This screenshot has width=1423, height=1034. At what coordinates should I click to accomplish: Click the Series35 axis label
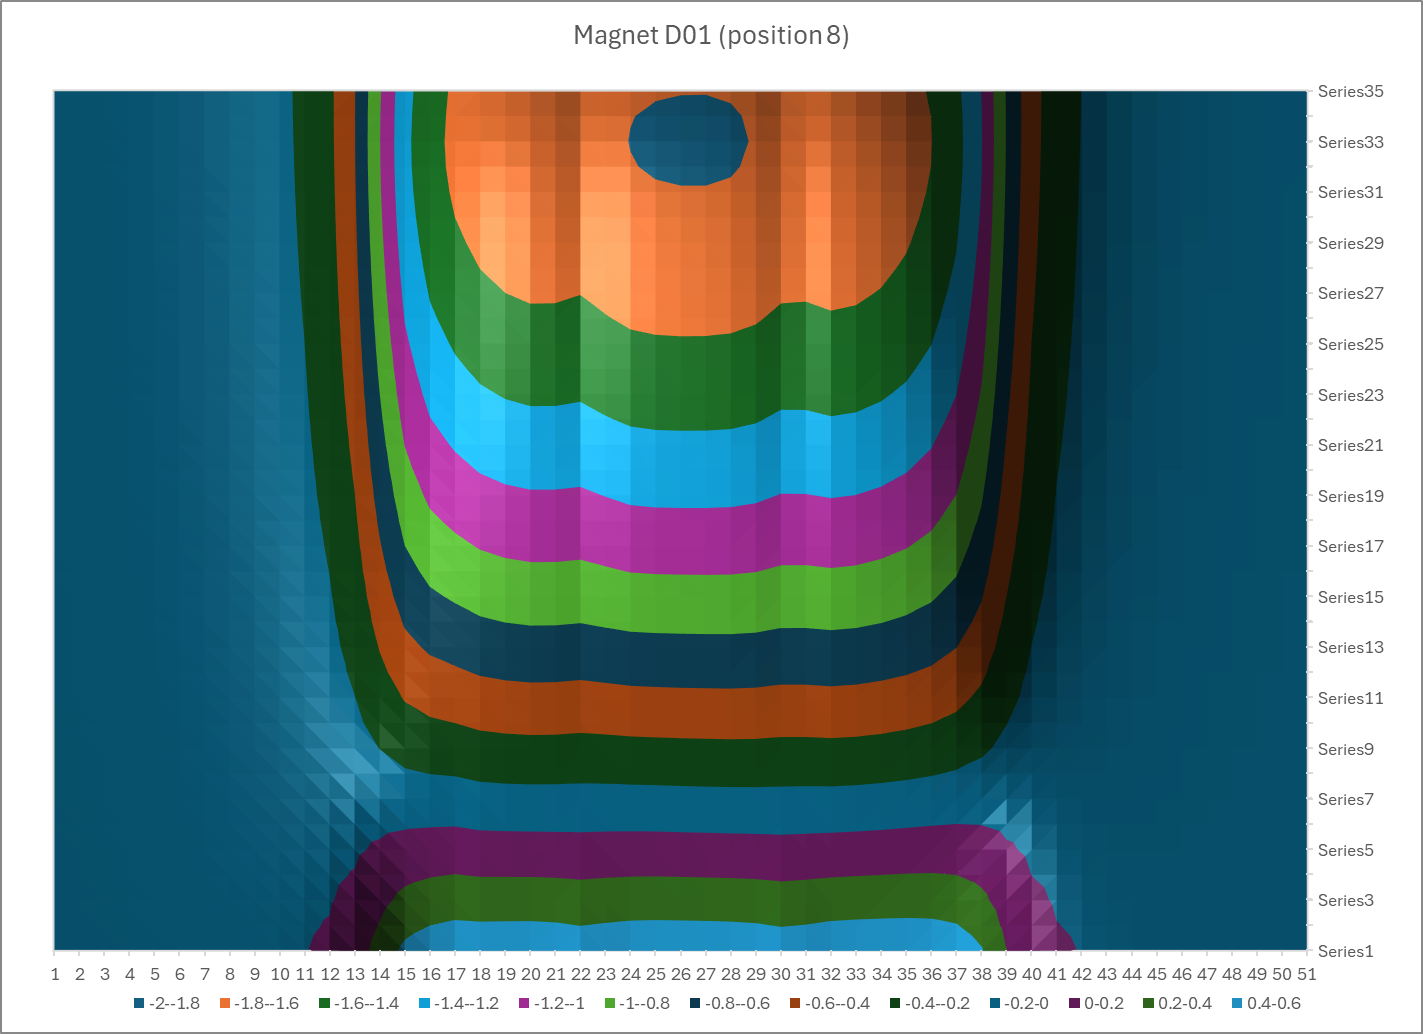(x=1350, y=92)
